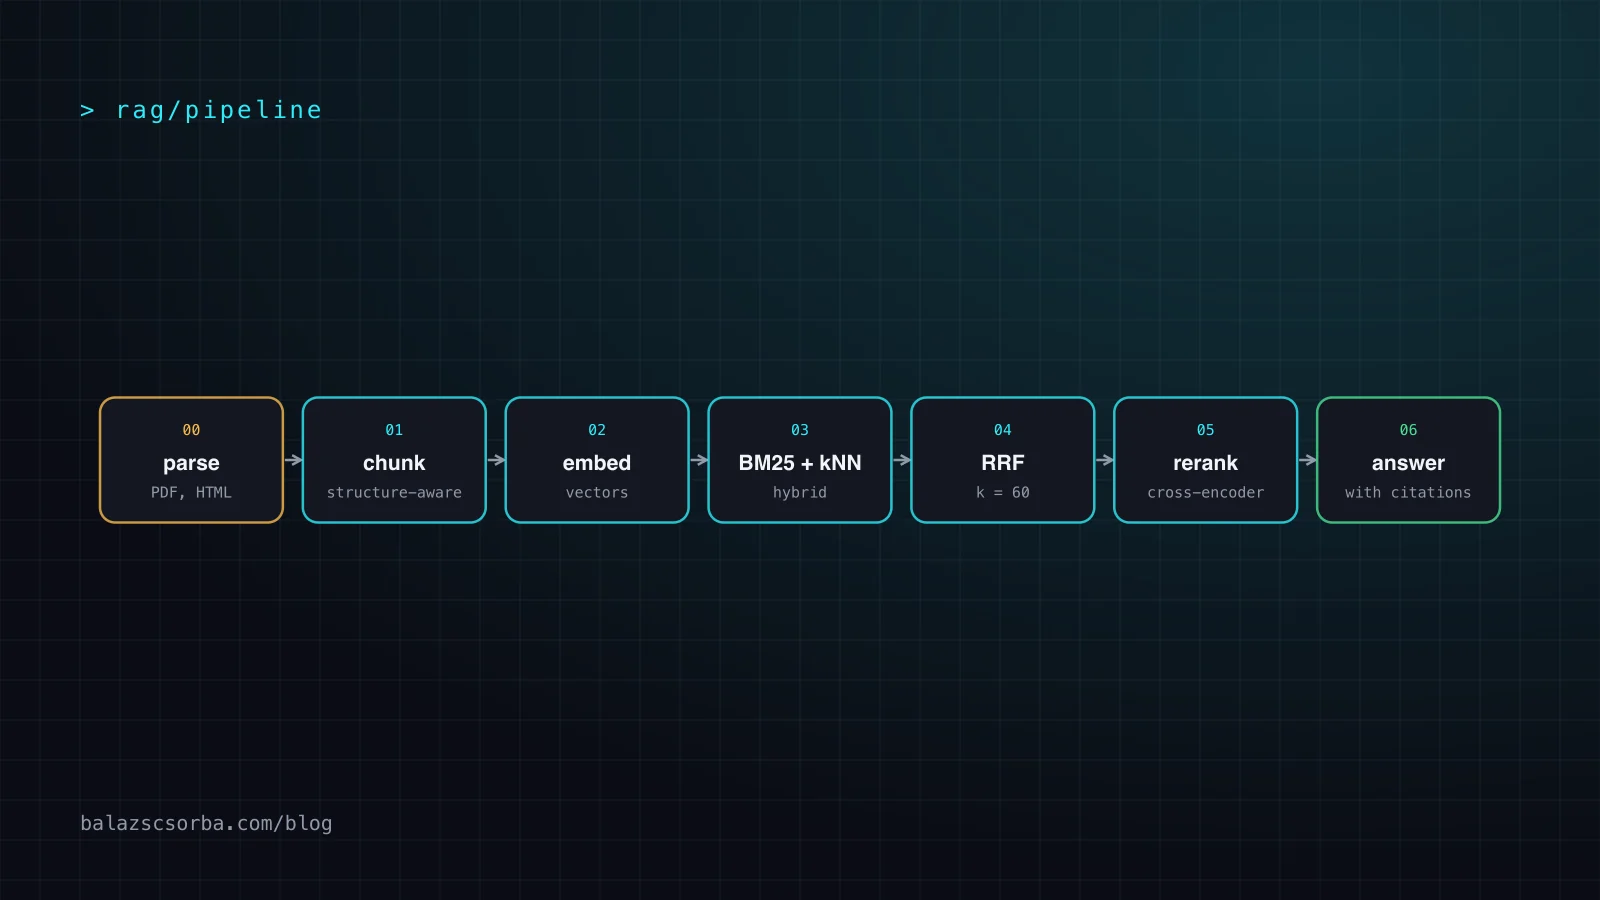The width and height of the screenshot is (1600, 900).
Task: Click step number '01' label
Action: pyautogui.click(x=394, y=430)
